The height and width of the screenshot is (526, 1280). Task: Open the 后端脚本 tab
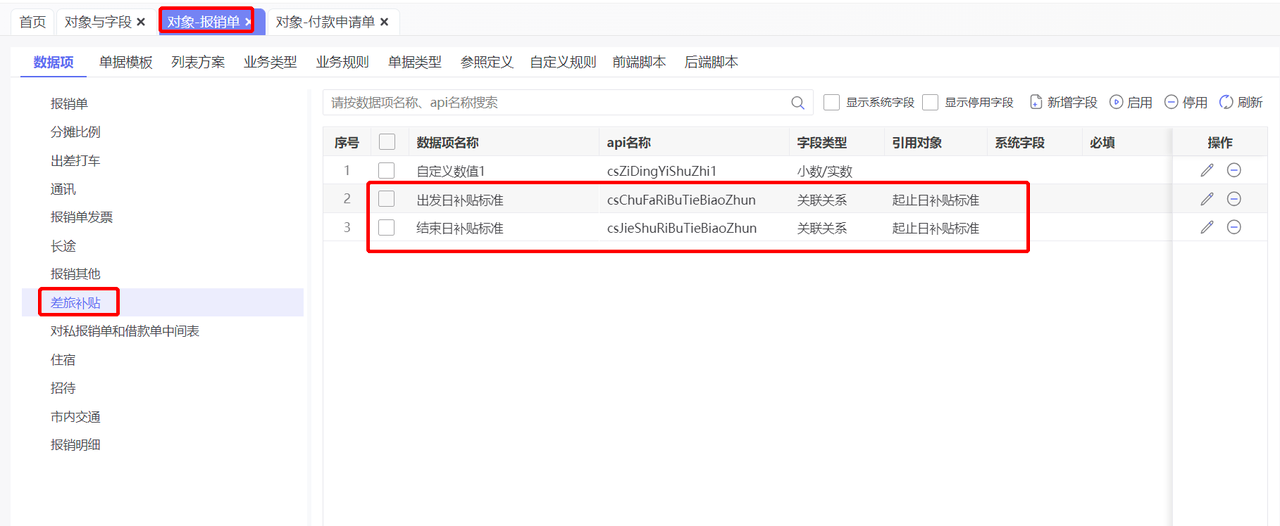(x=711, y=62)
